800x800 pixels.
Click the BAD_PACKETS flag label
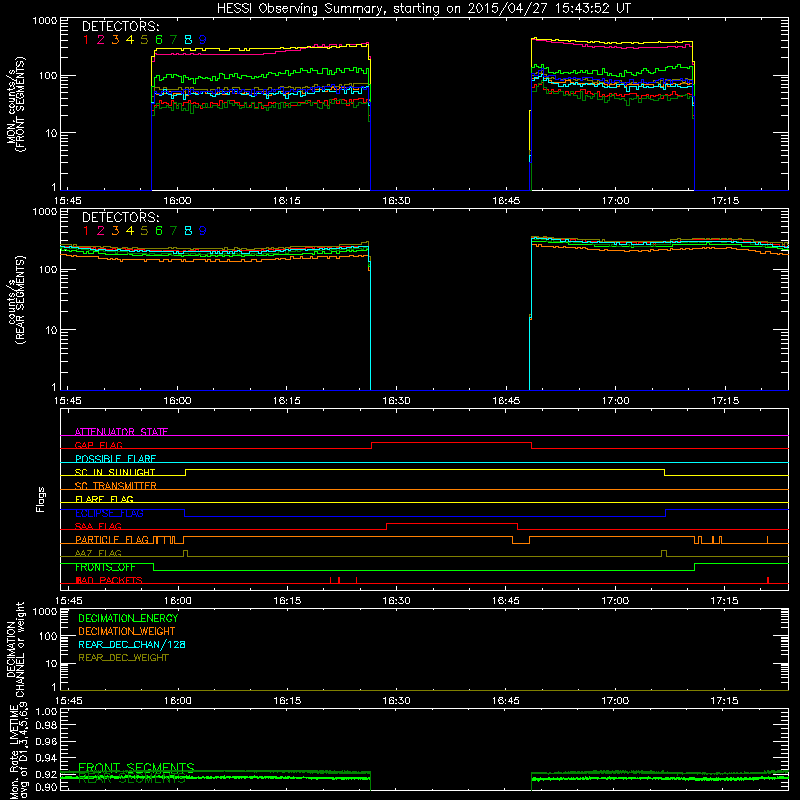coord(109,580)
